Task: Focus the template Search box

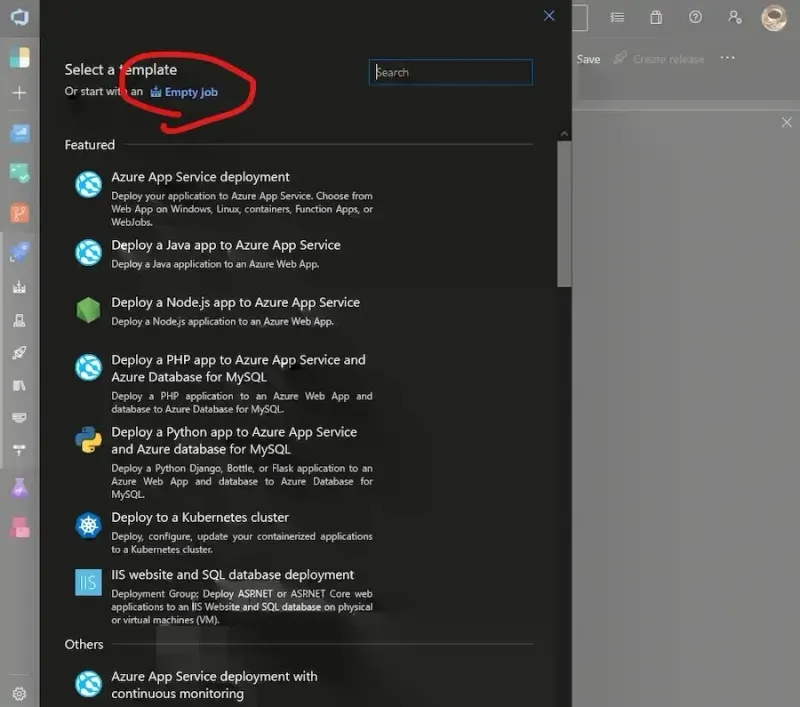Action: (451, 72)
